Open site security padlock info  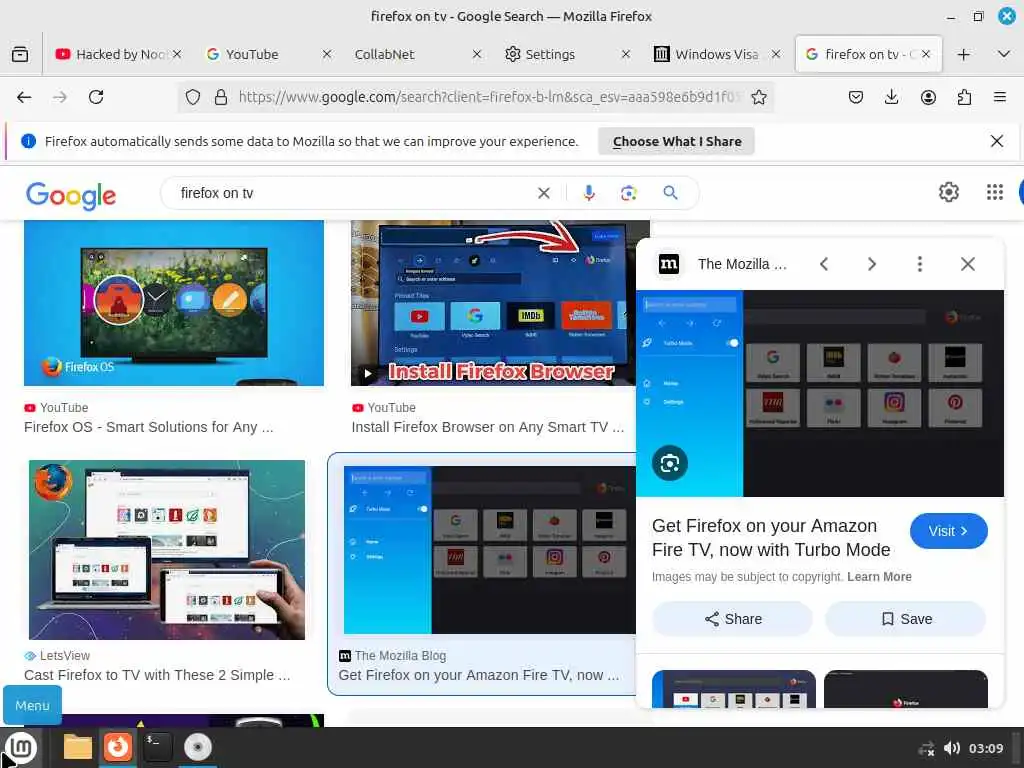coord(221,97)
